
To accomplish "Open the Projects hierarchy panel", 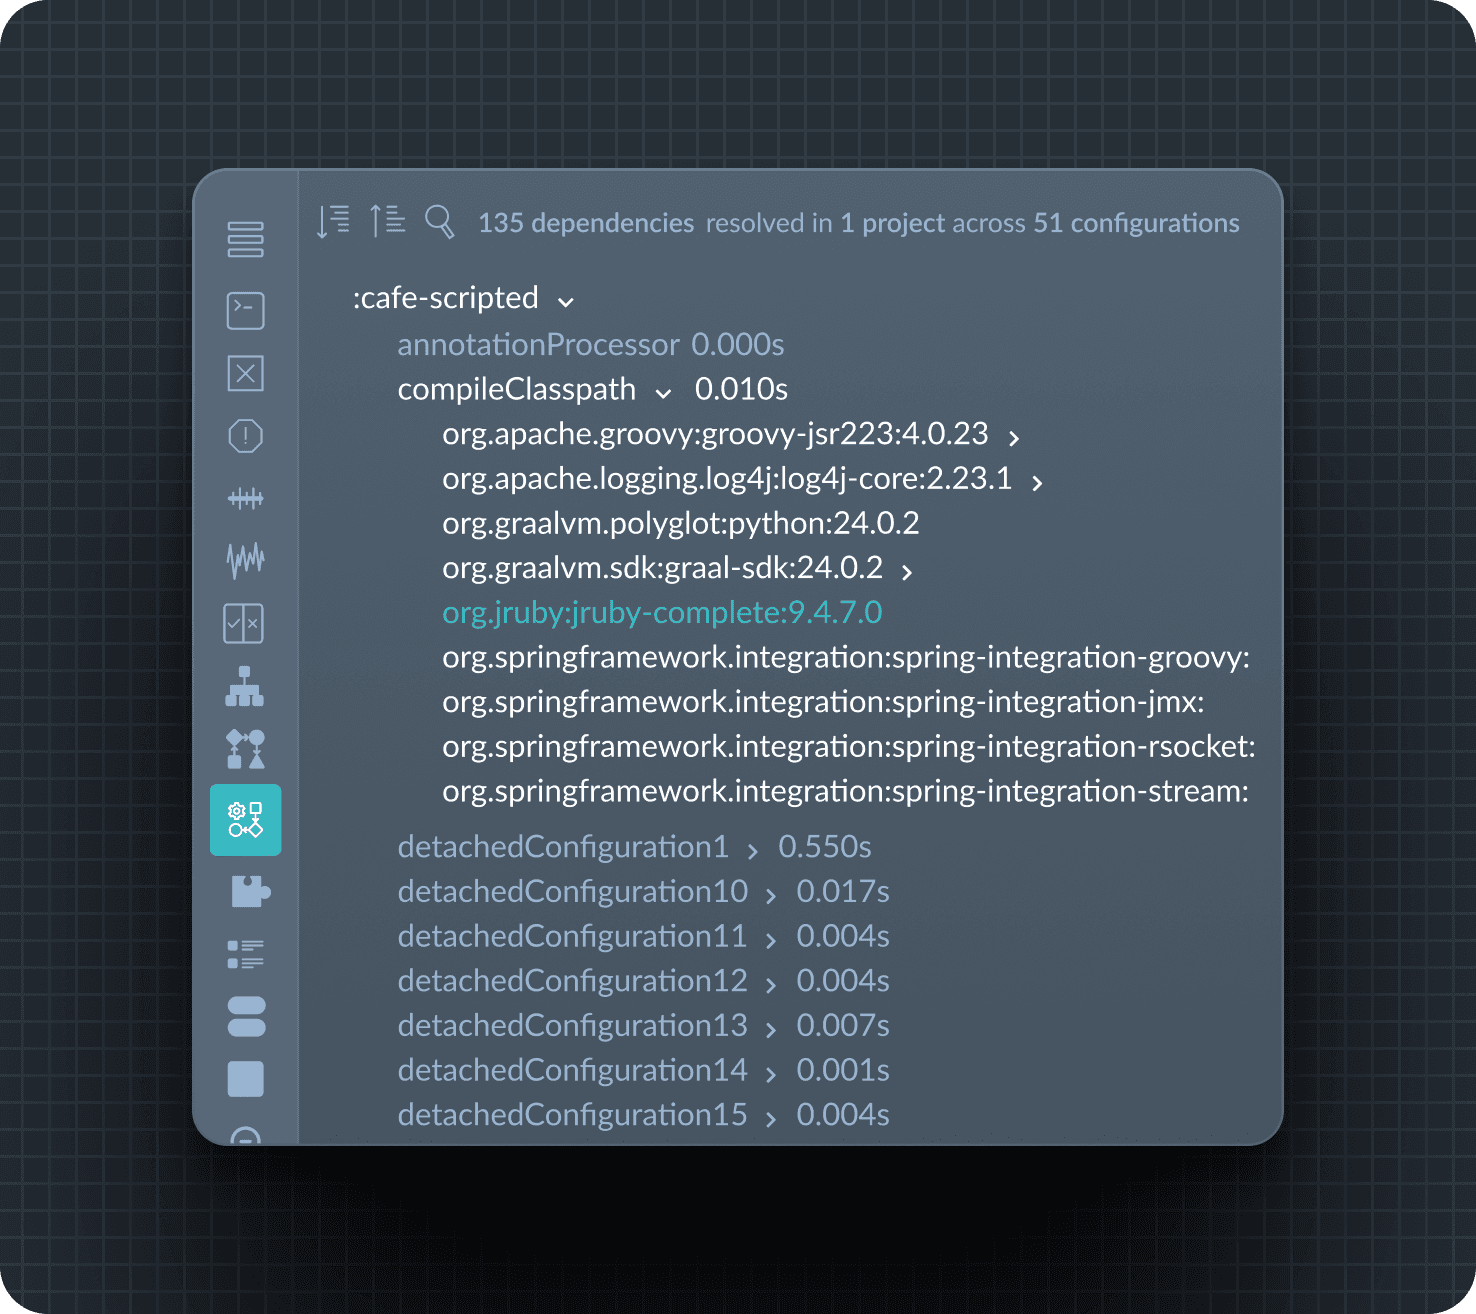I will click(x=245, y=687).
